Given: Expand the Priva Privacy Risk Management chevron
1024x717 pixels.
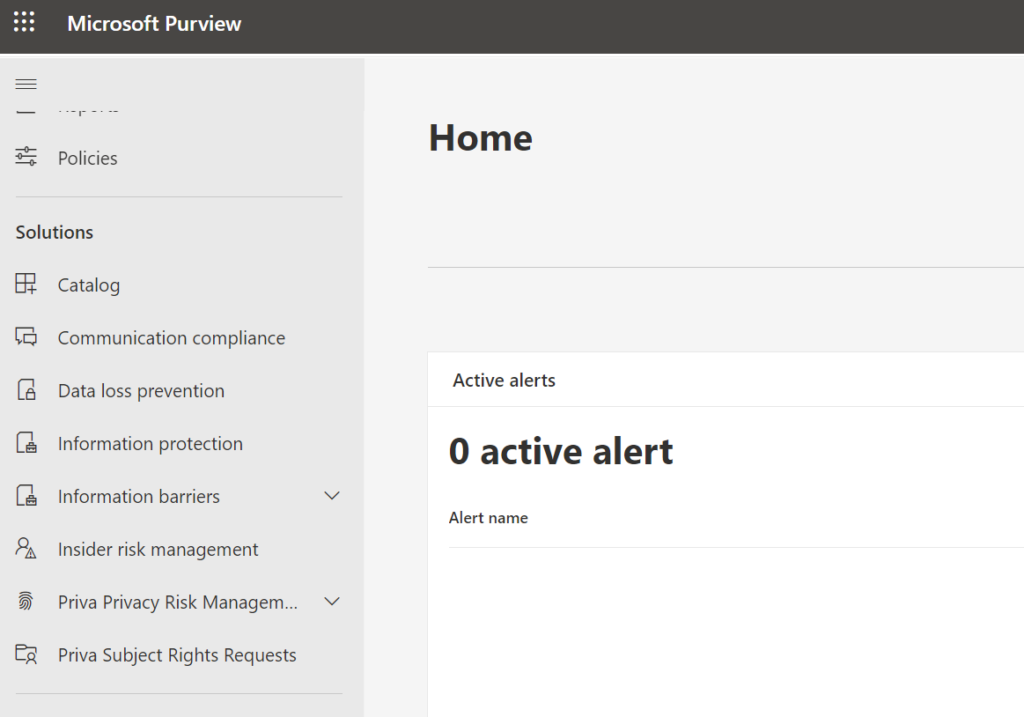Looking at the screenshot, I should pyautogui.click(x=332, y=601).
